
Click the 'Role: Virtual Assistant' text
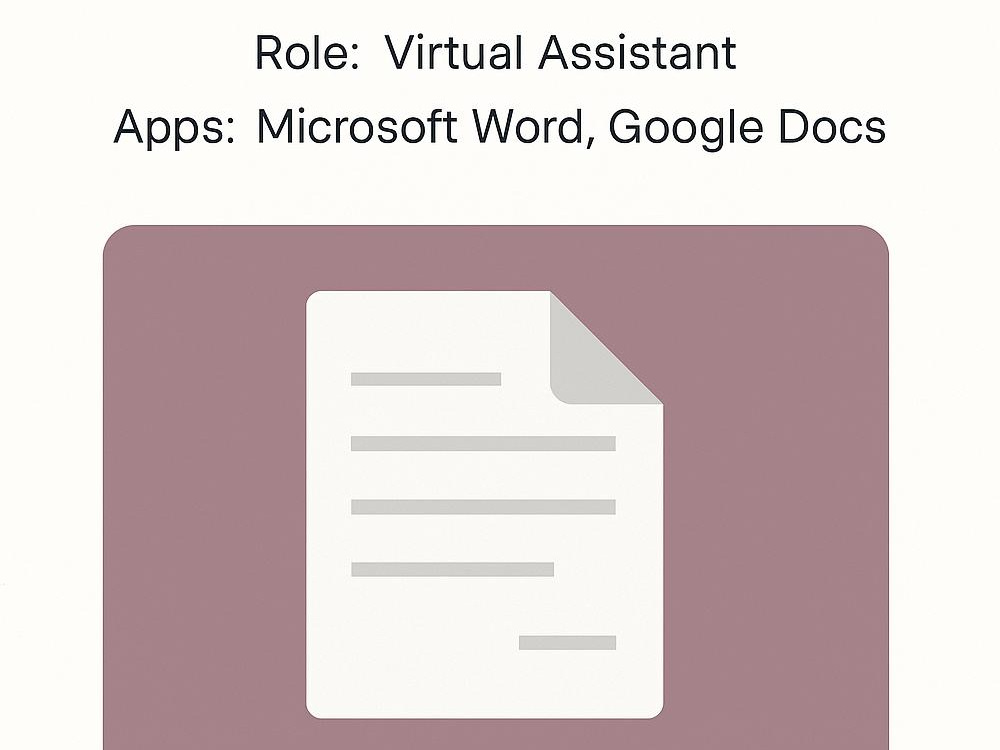496,52
